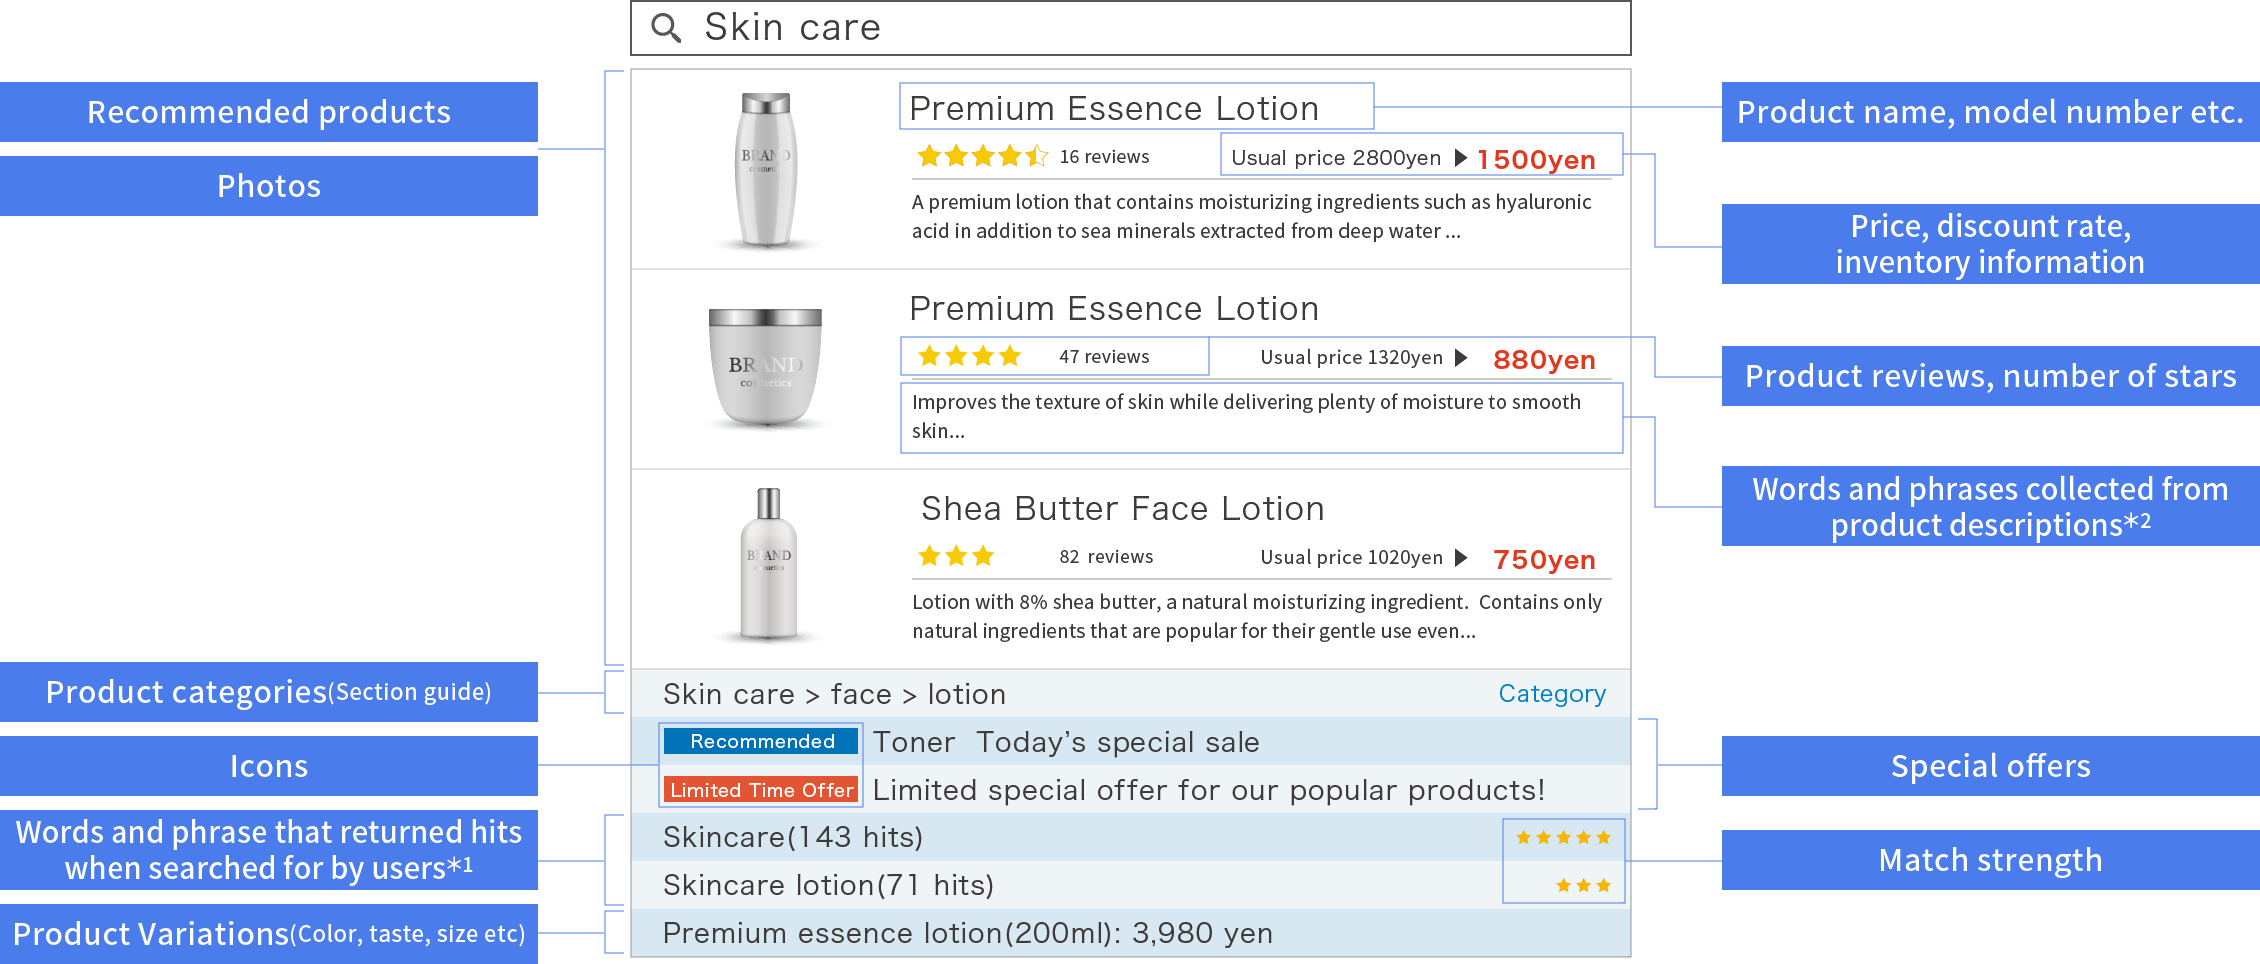Viewport: 2260px width, 964px height.
Task: Click the price arrow beside 880yen
Action: [1461, 358]
